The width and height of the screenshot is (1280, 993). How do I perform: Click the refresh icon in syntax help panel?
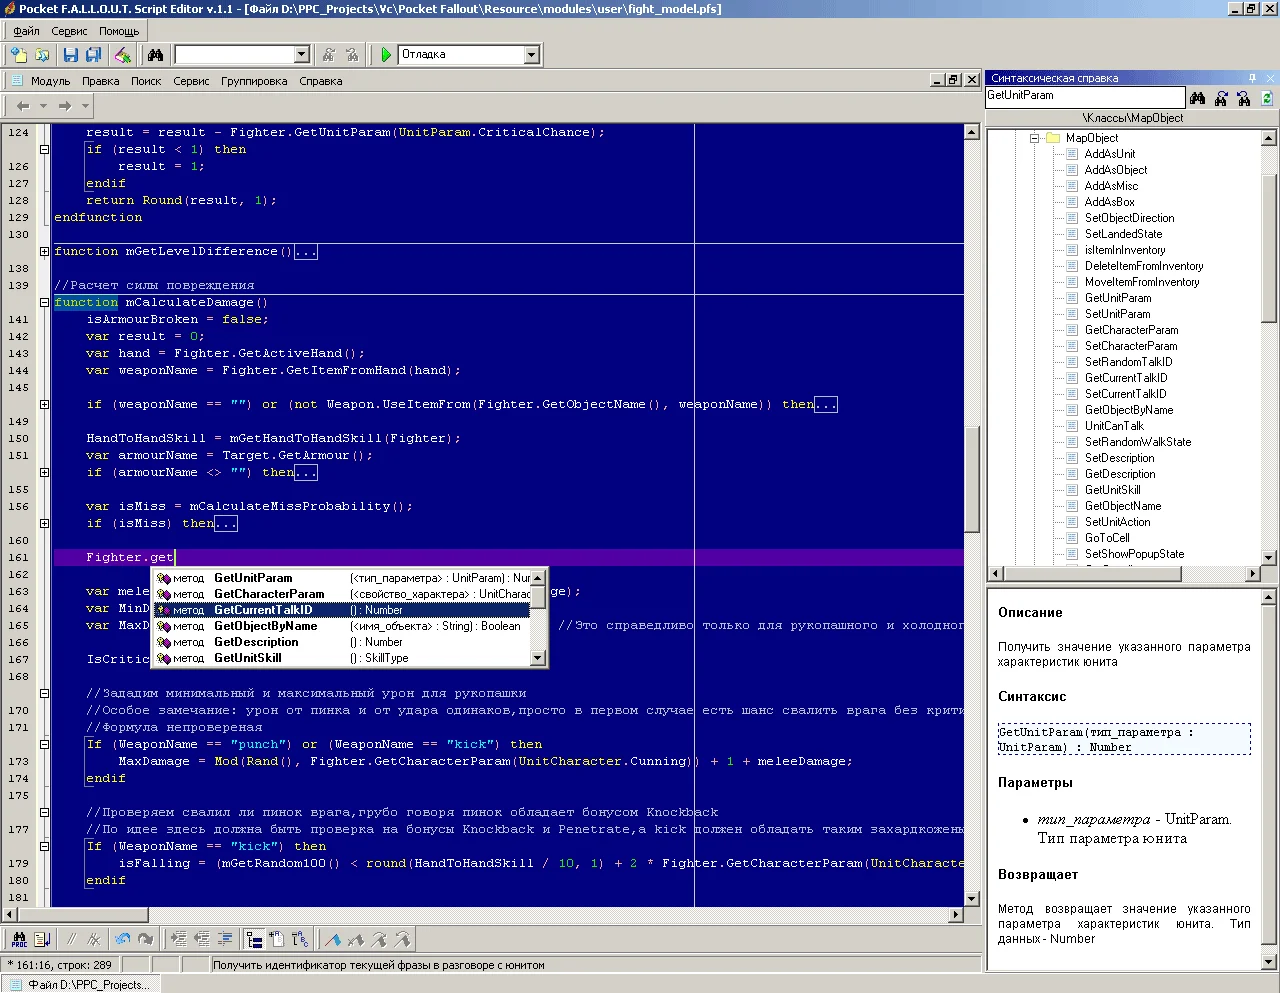[1267, 98]
